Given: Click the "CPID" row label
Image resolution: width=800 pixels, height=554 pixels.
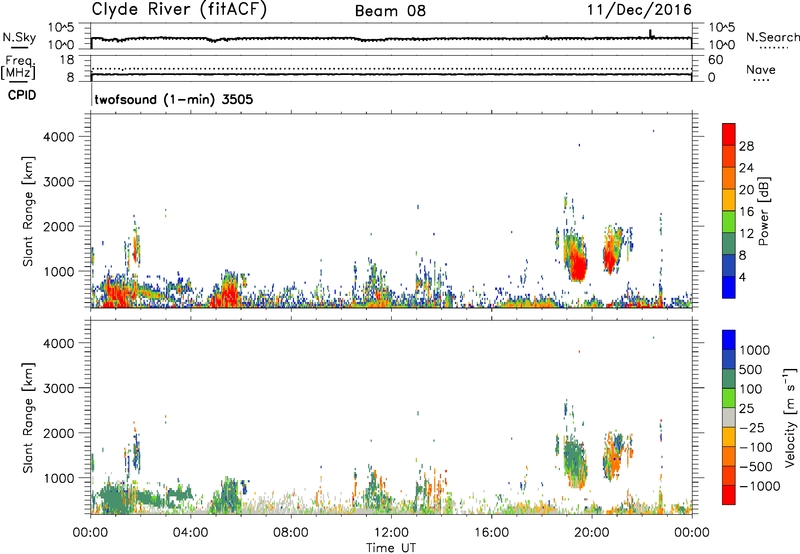Looking at the screenshot, I should tap(21, 95).
